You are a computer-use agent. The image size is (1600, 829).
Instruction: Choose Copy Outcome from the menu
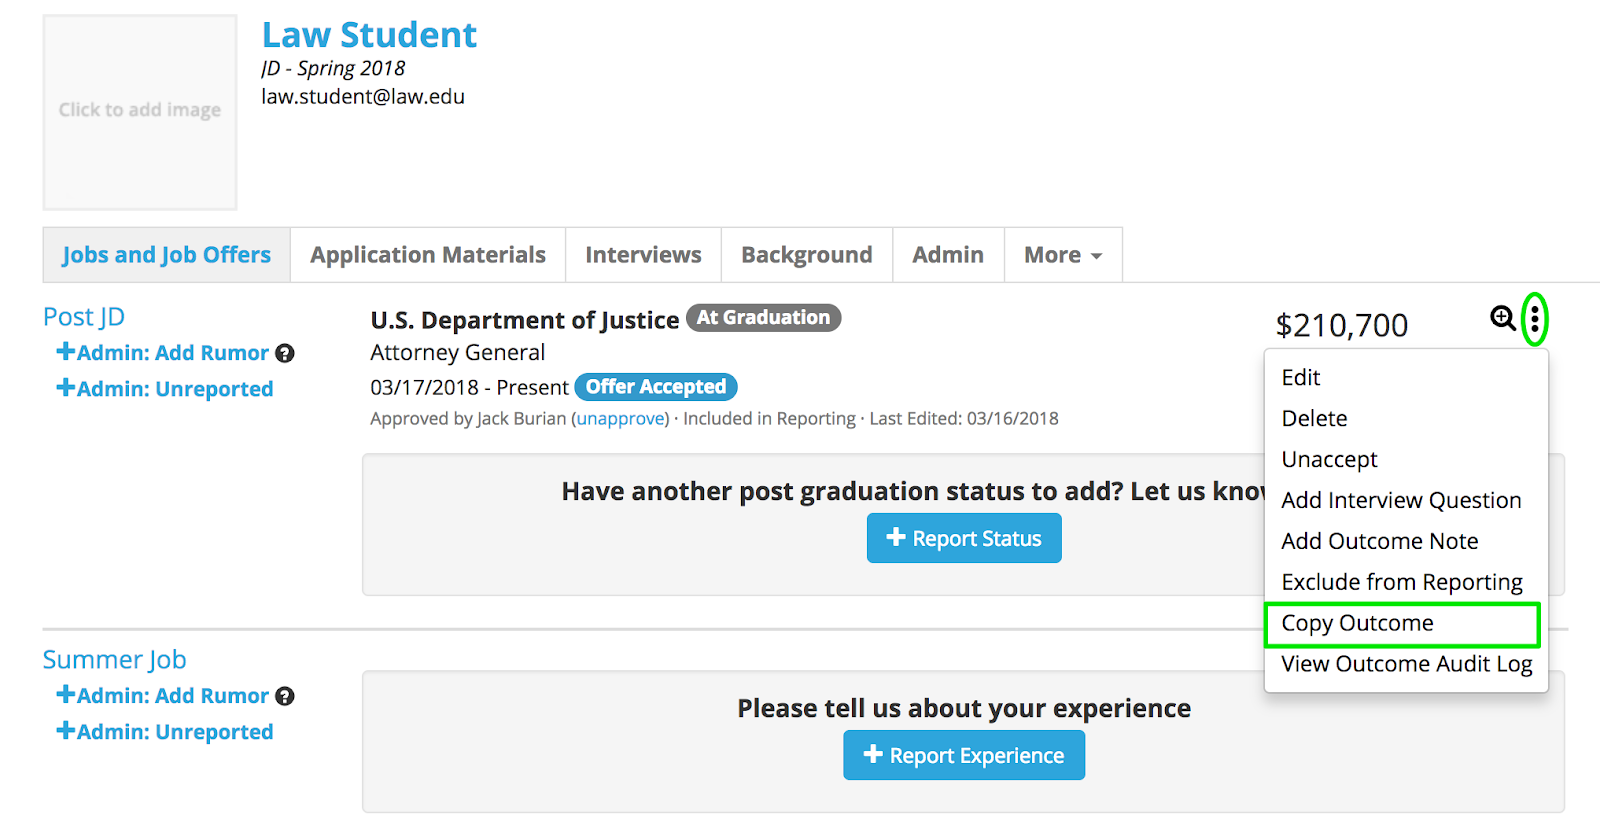click(1357, 623)
